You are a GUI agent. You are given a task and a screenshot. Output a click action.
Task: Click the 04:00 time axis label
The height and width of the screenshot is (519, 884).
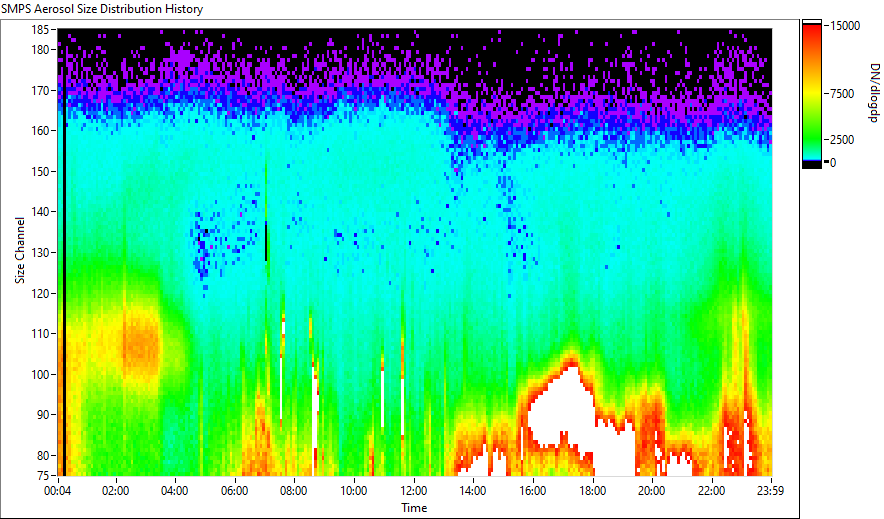[x=175, y=491]
